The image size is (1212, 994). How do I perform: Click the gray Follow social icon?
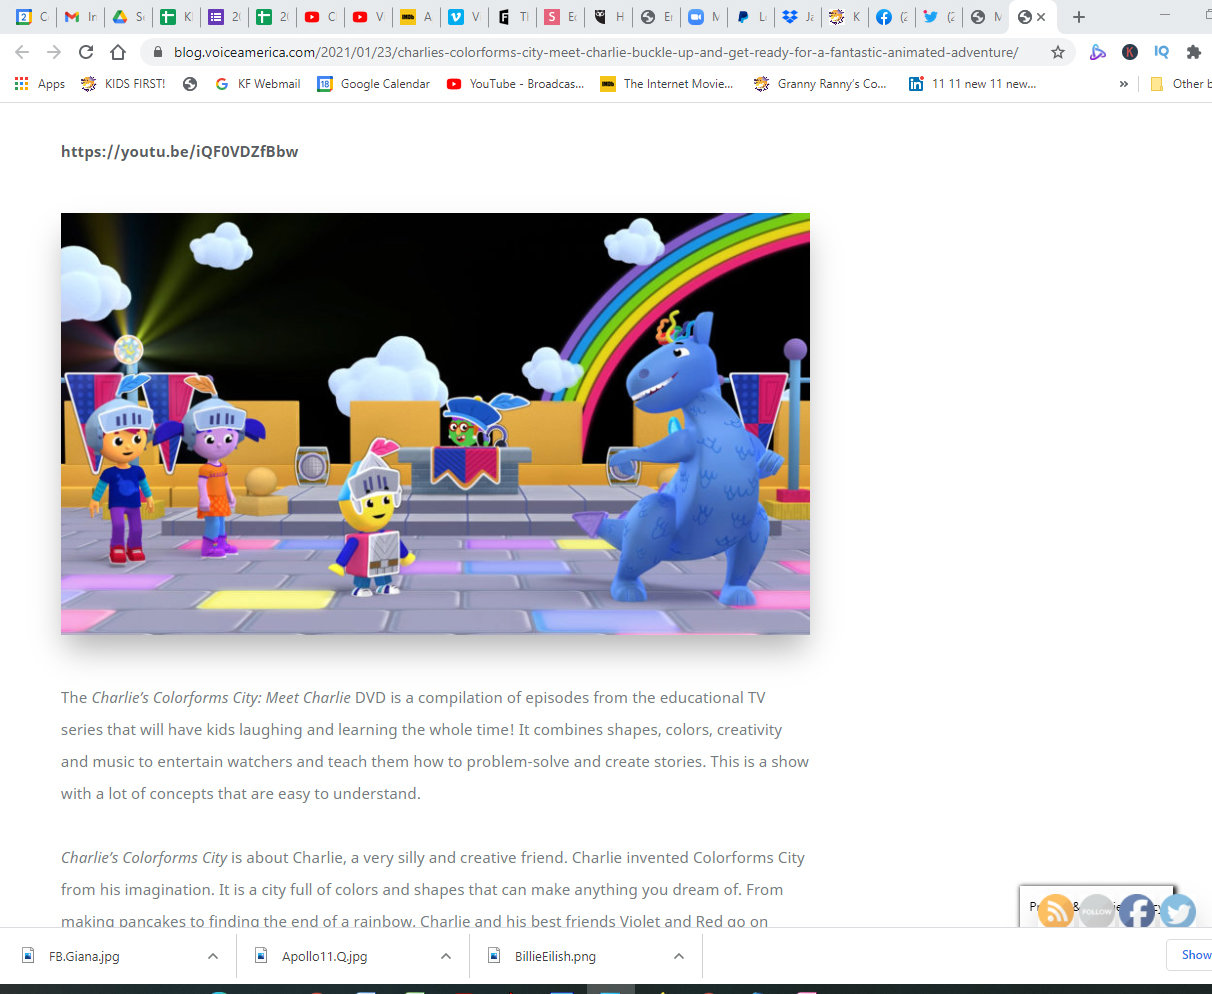(x=1096, y=911)
